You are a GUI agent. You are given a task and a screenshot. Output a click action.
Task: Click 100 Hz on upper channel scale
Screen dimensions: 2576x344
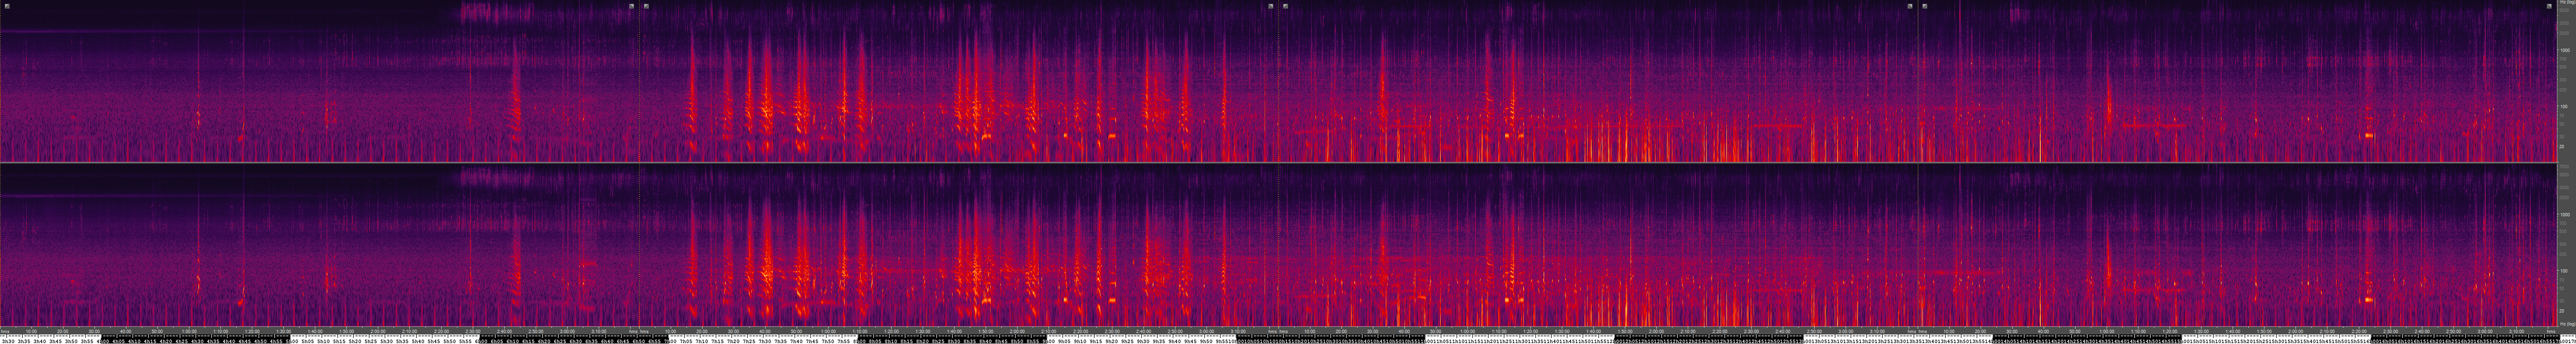click(2564, 106)
